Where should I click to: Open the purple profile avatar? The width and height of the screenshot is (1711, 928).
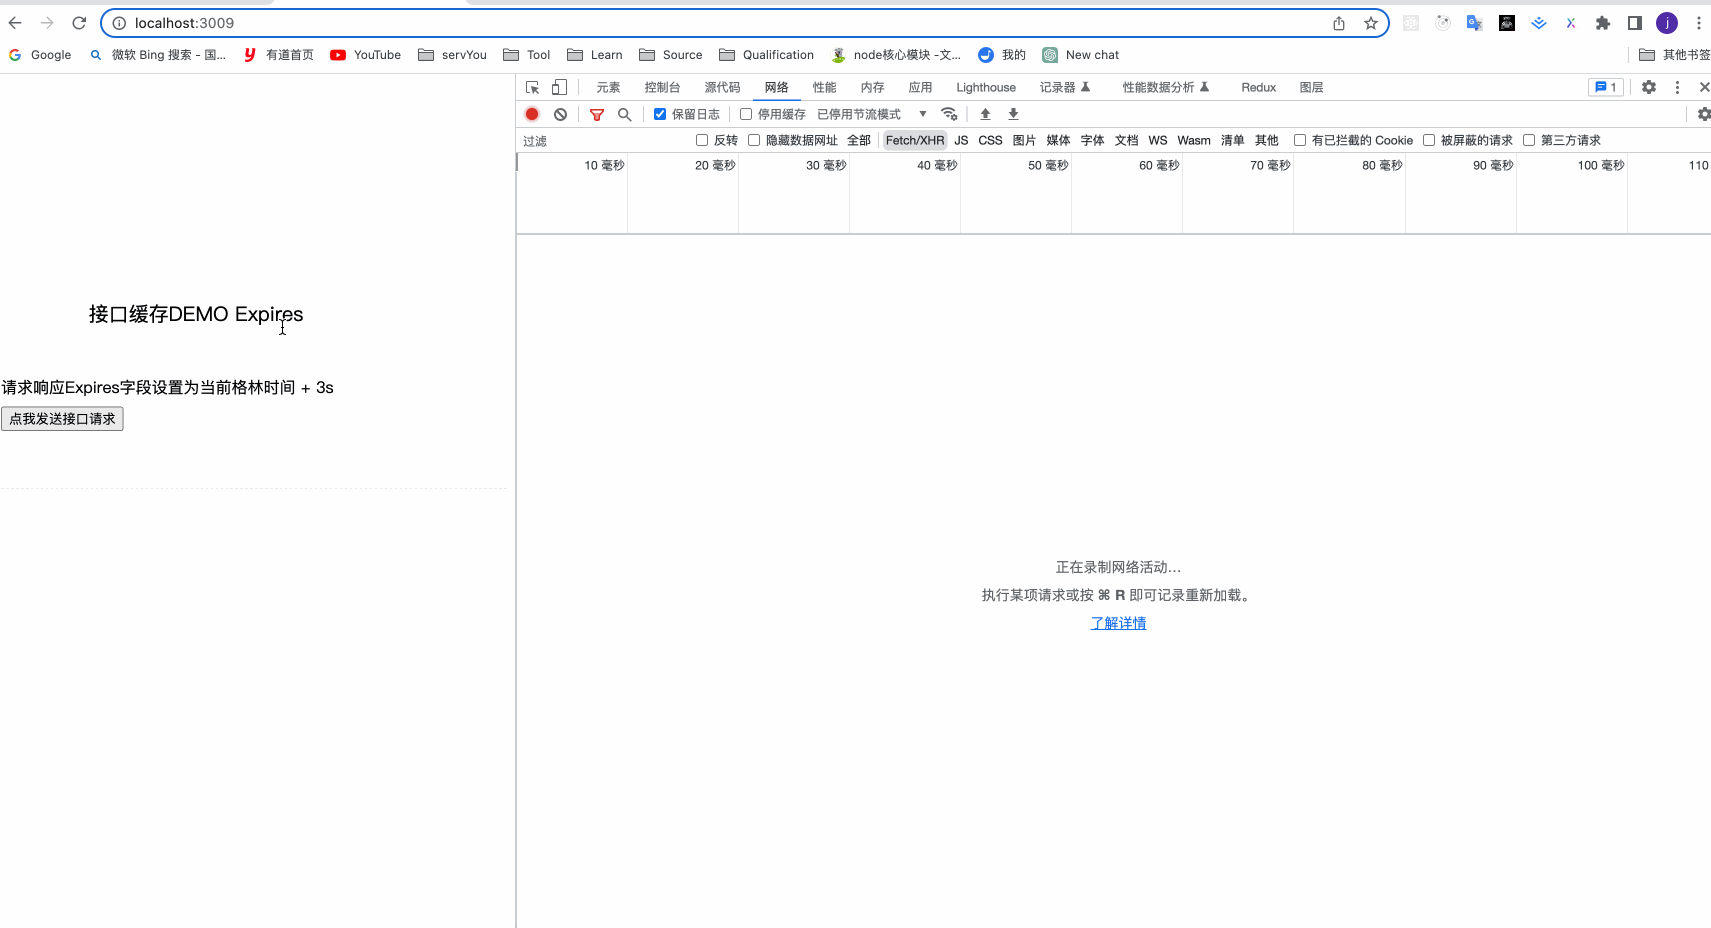click(1667, 23)
